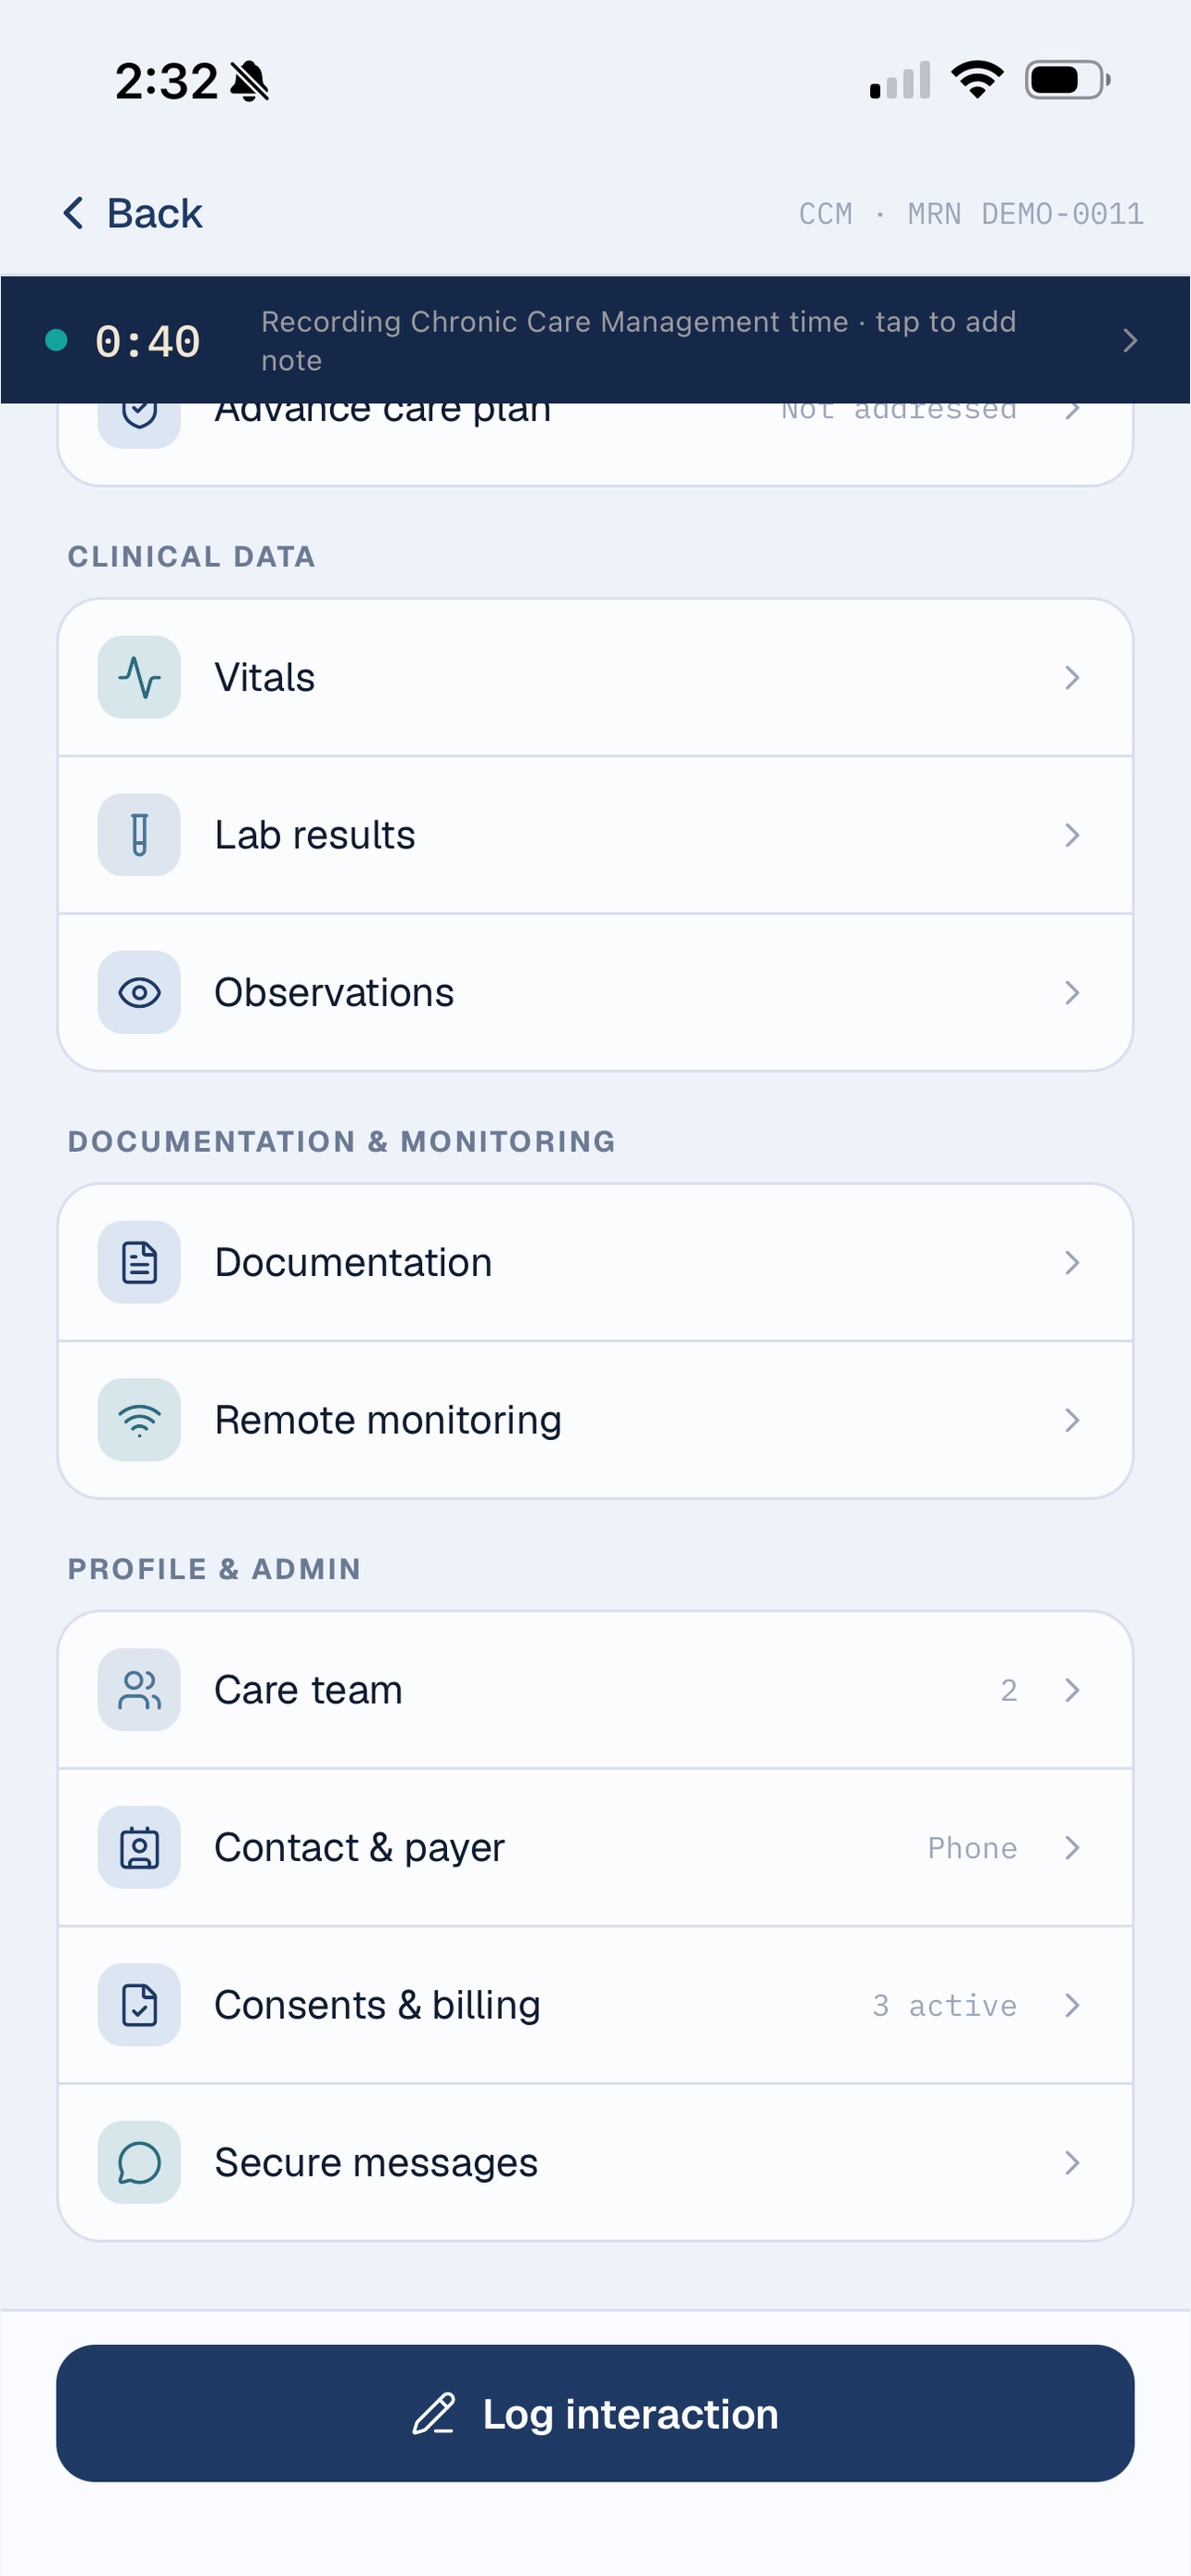The image size is (1191, 2576).
Task: Tap the Vitals pulse icon
Action: (x=139, y=677)
